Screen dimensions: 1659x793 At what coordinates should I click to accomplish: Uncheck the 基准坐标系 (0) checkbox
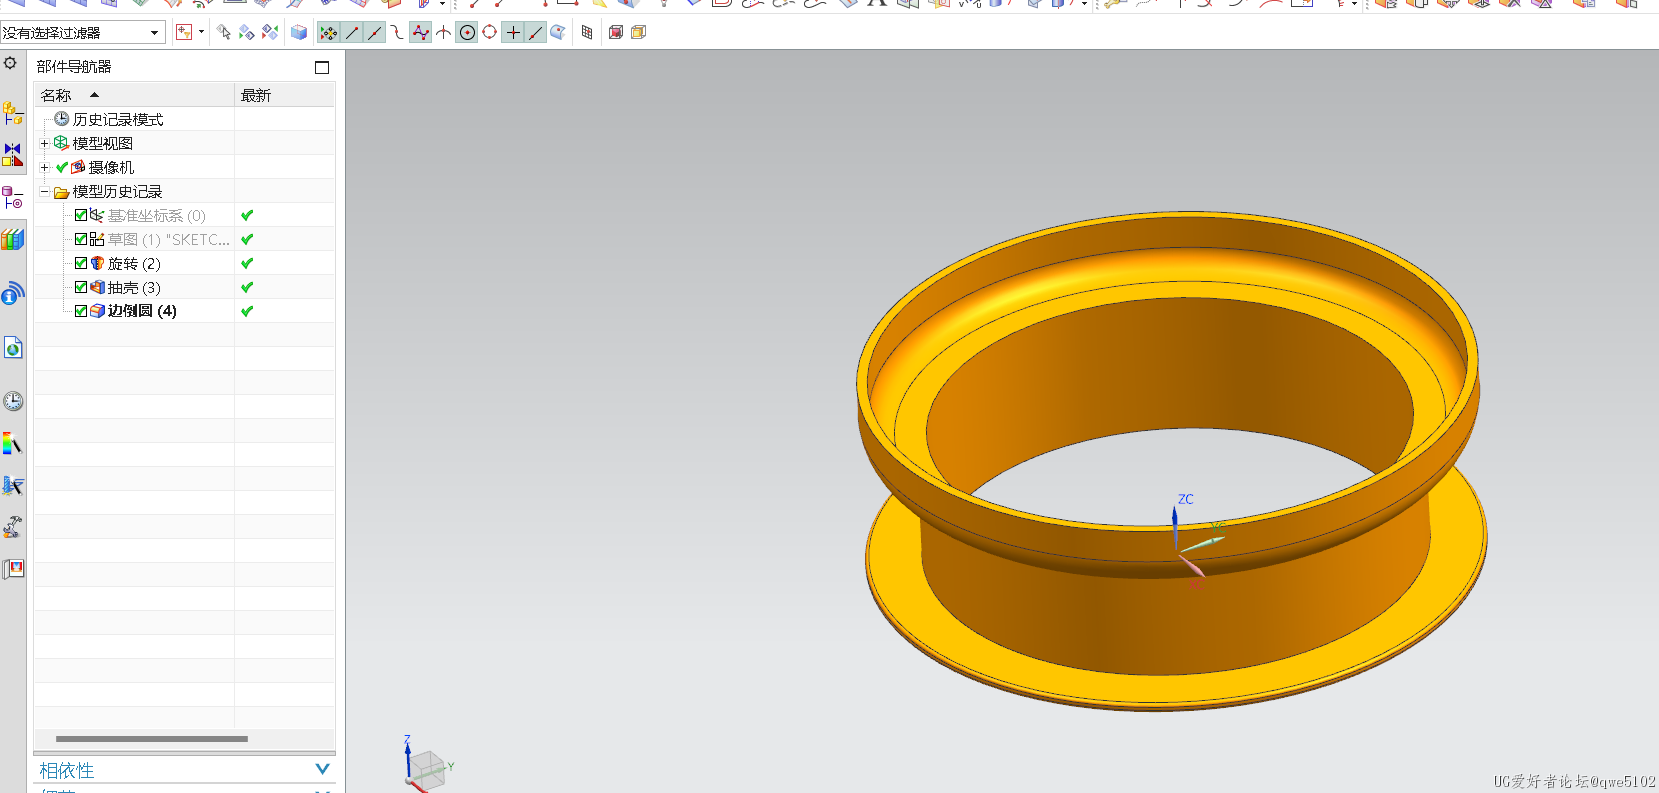pyautogui.click(x=81, y=215)
